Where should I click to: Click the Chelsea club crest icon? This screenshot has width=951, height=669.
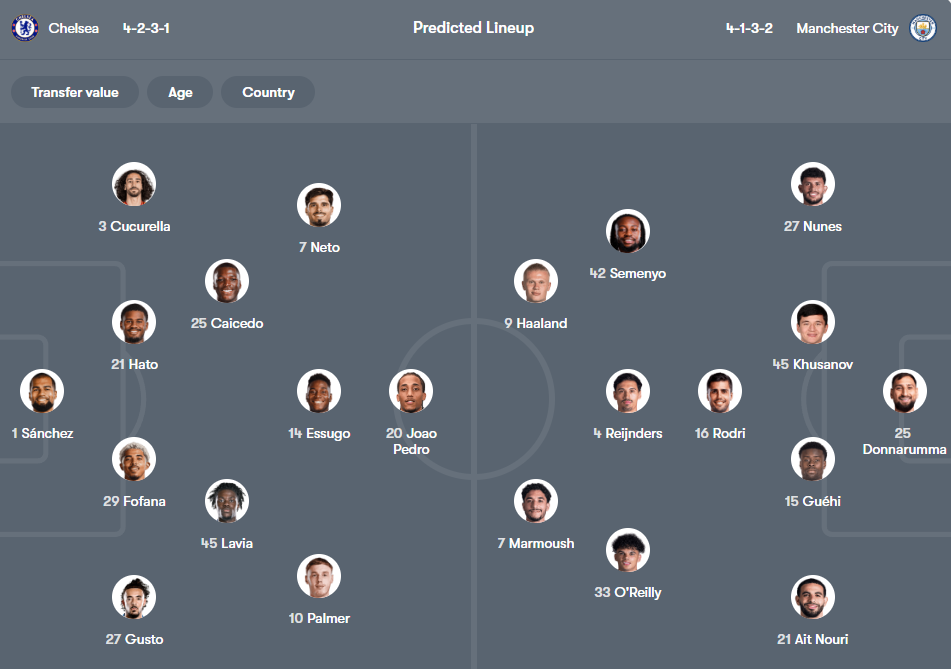25,28
